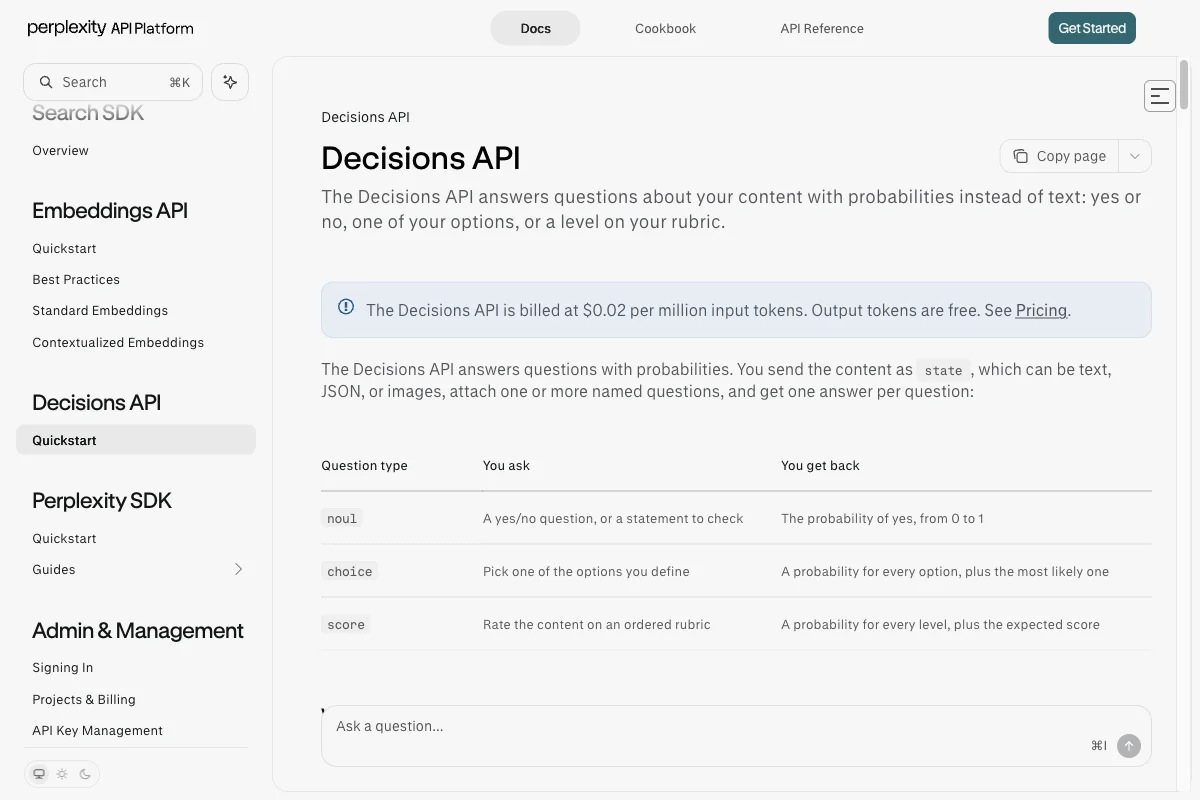
Task: Go to Signing In page
Action: coord(62,667)
